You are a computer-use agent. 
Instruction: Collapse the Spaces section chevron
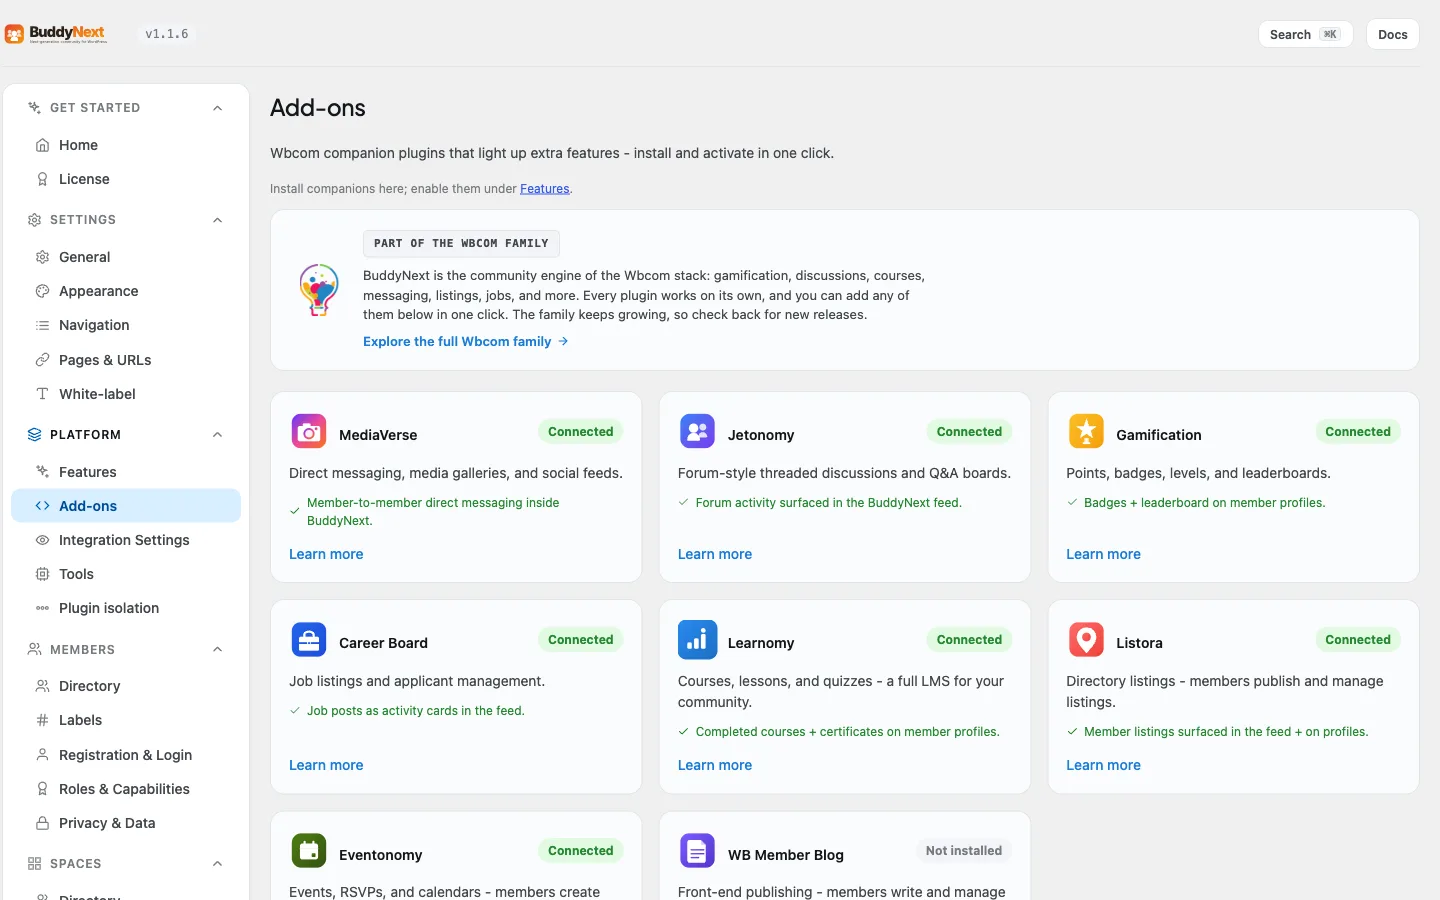pos(217,864)
